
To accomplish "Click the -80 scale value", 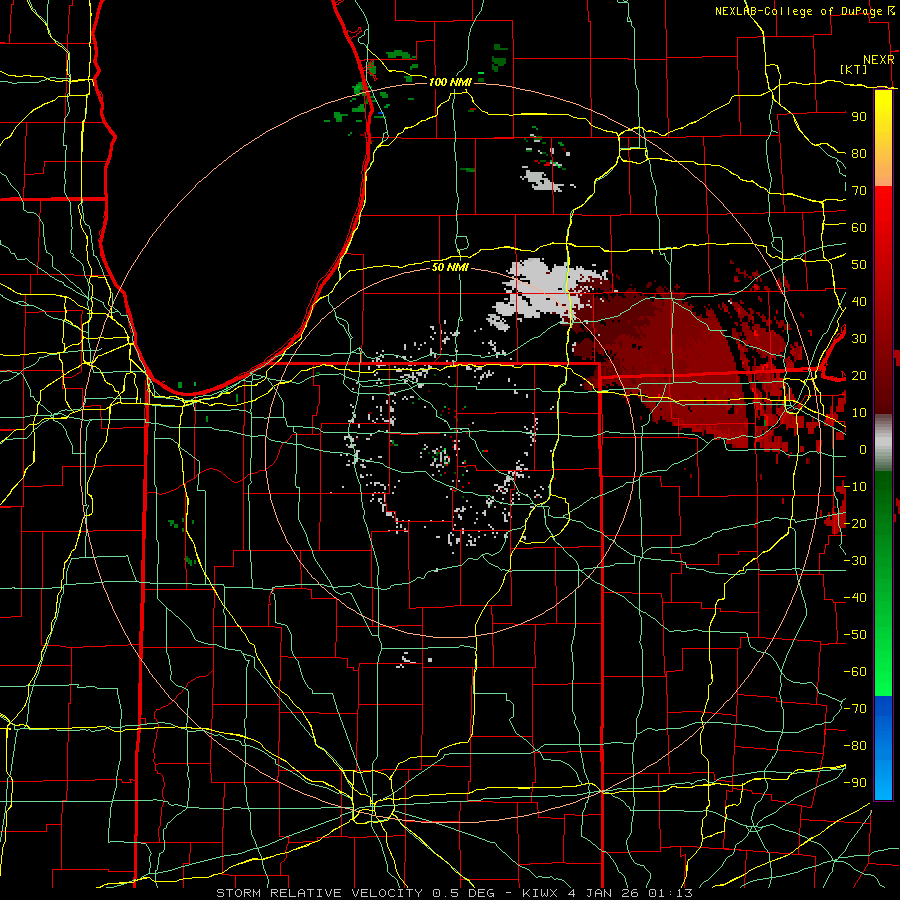I will tap(856, 746).
